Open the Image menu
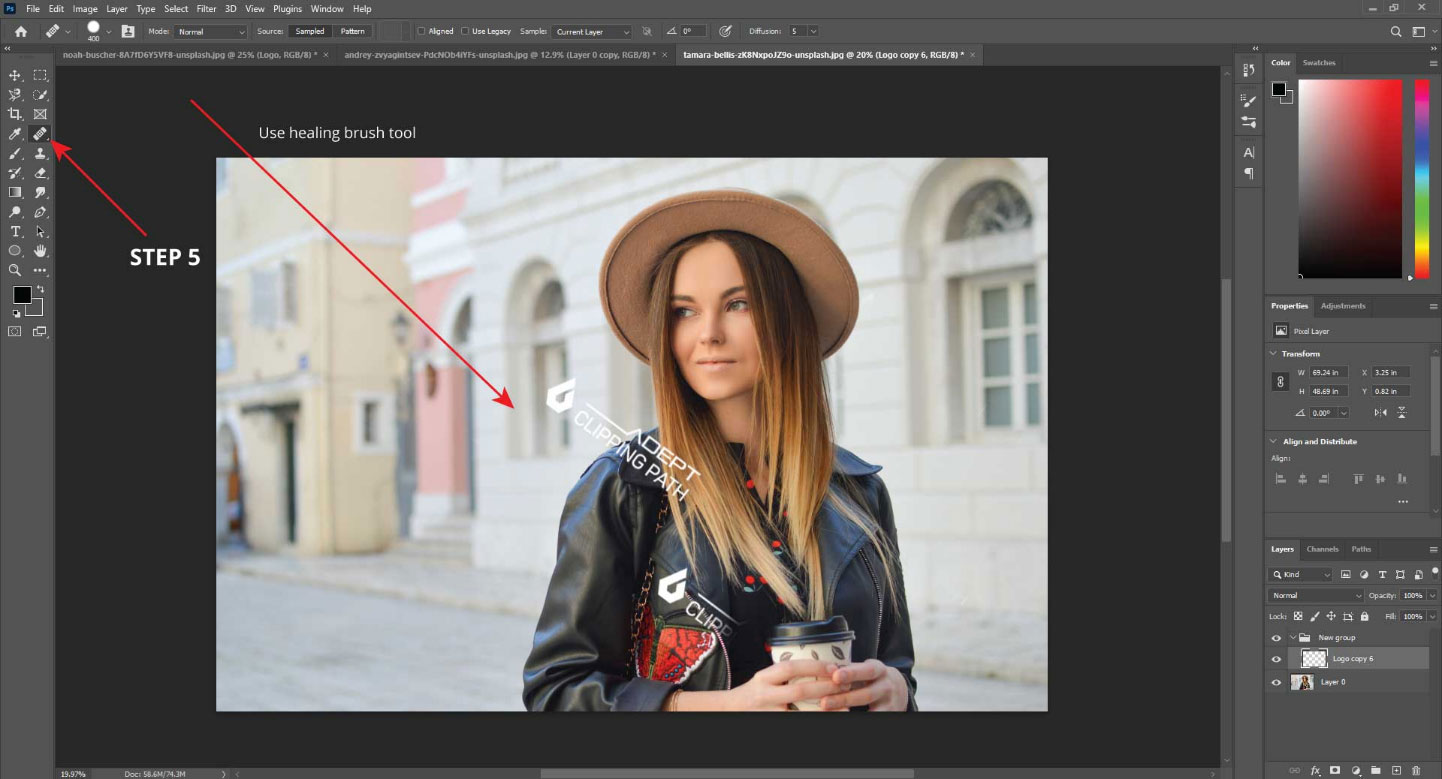 pyautogui.click(x=85, y=9)
